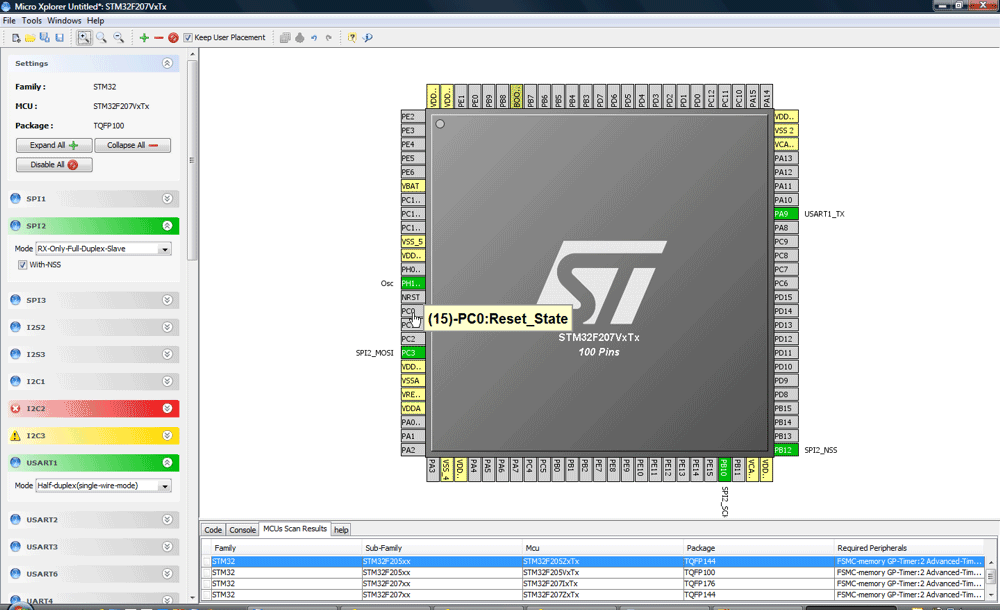Screen dimensions: 1000x610
Task: Click the New project toolbar icon
Action: 16,38
